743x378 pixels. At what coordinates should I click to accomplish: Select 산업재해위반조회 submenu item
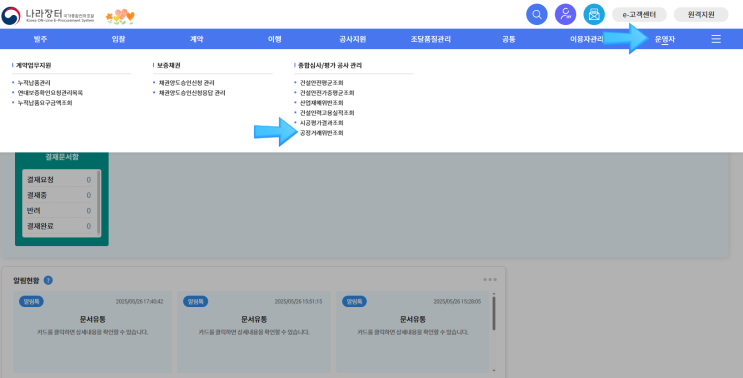pos(322,103)
